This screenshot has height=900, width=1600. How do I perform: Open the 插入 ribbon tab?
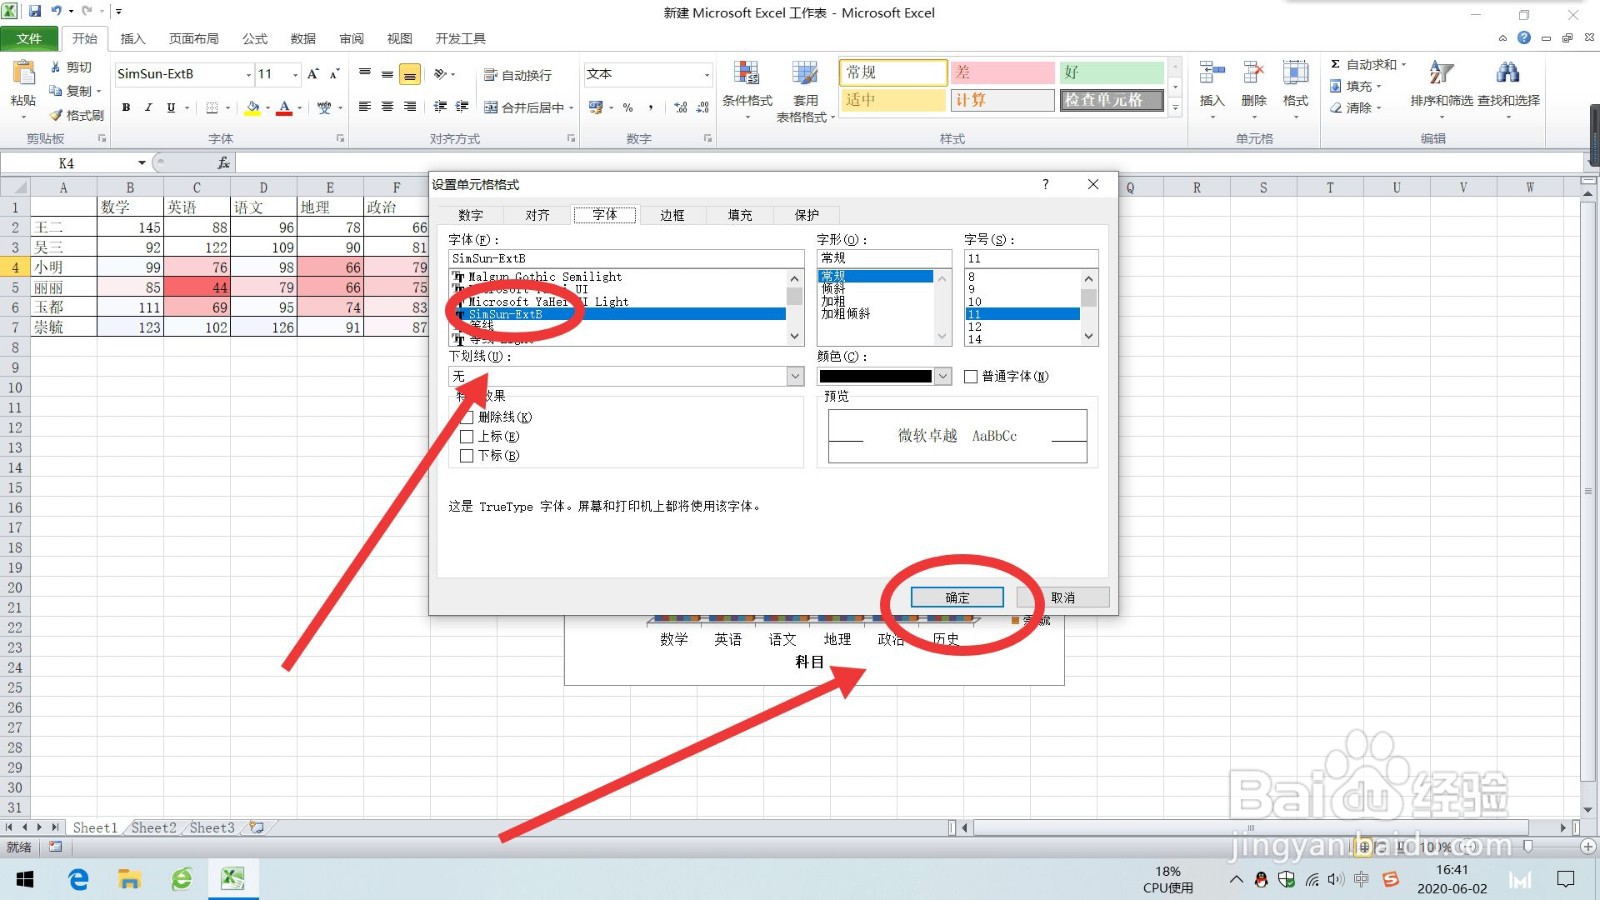click(133, 38)
